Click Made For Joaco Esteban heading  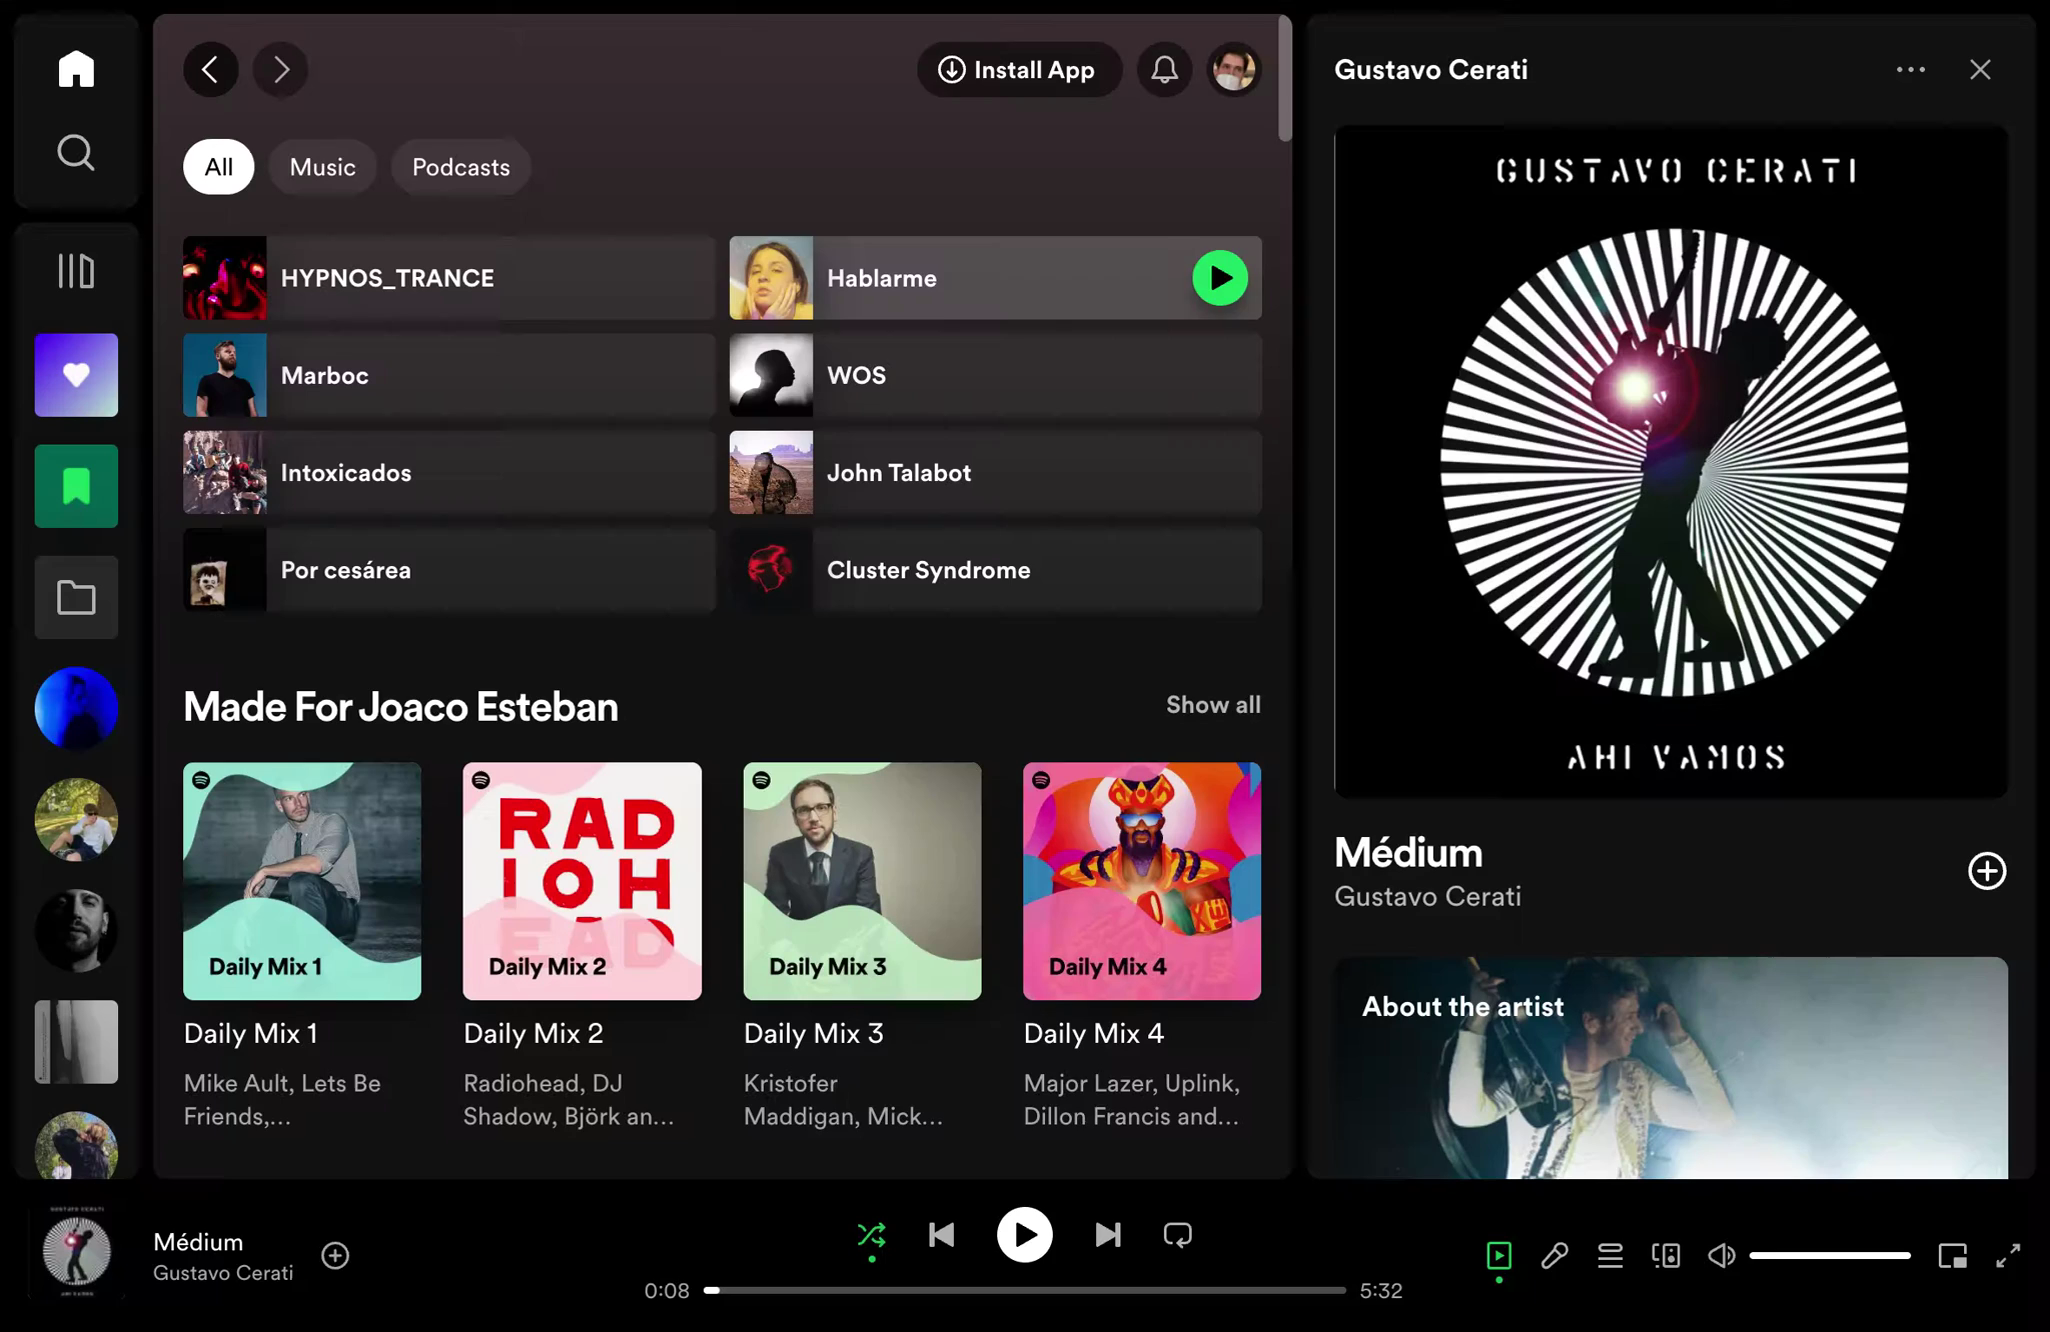[x=401, y=707]
